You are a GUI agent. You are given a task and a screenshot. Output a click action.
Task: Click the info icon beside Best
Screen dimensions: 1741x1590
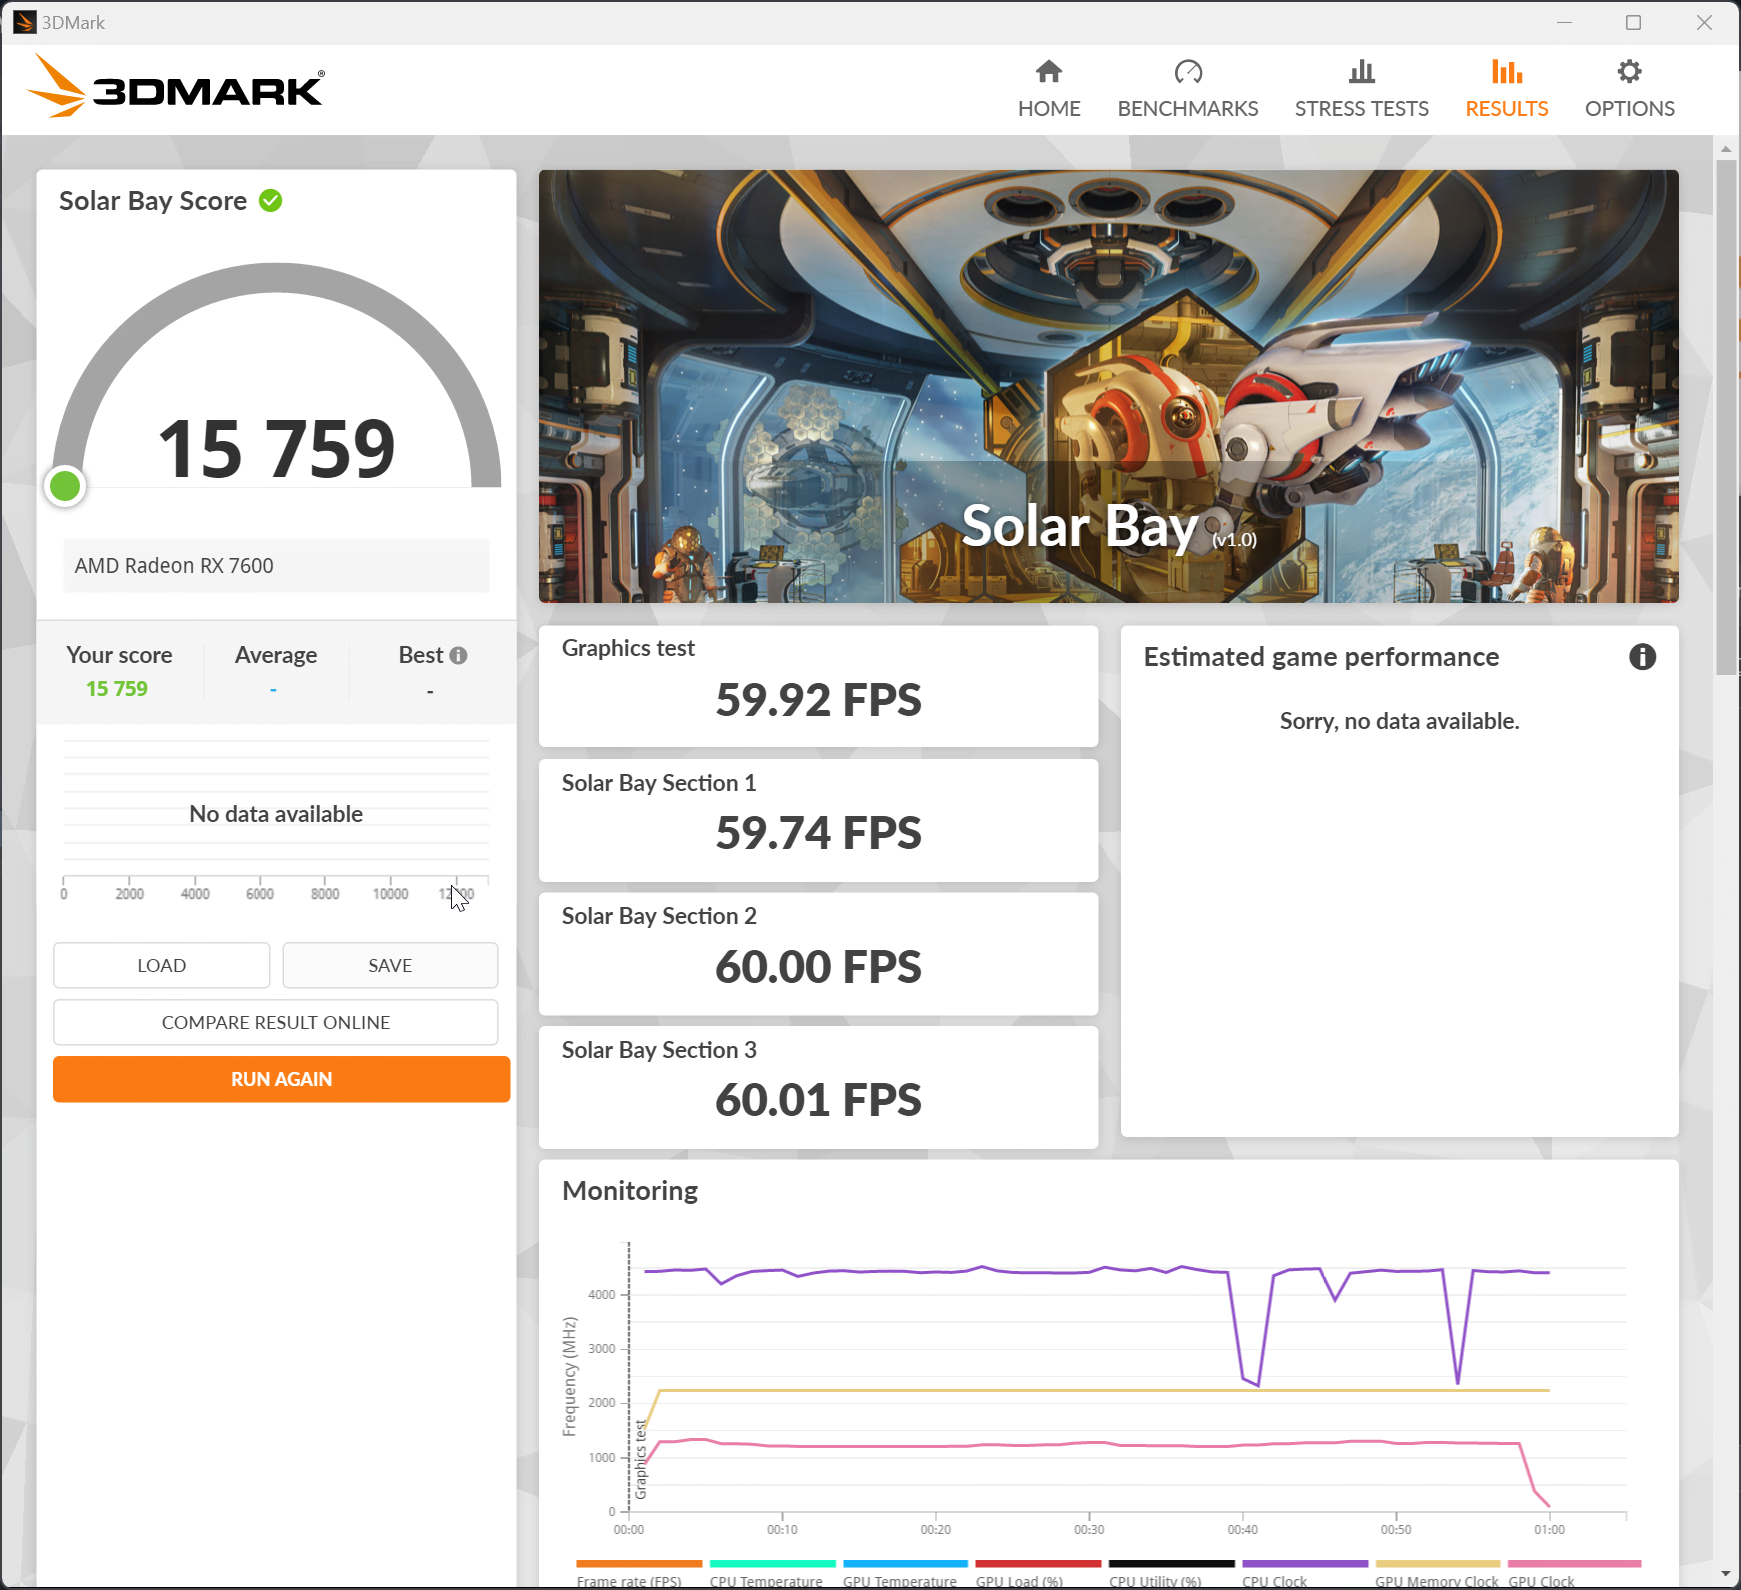click(x=458, y=656)
